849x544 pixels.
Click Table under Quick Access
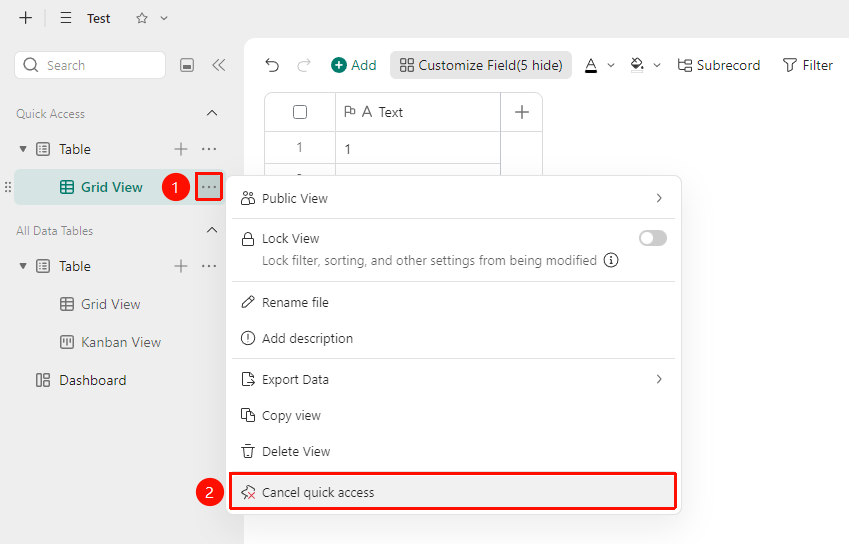coord(75,149)
